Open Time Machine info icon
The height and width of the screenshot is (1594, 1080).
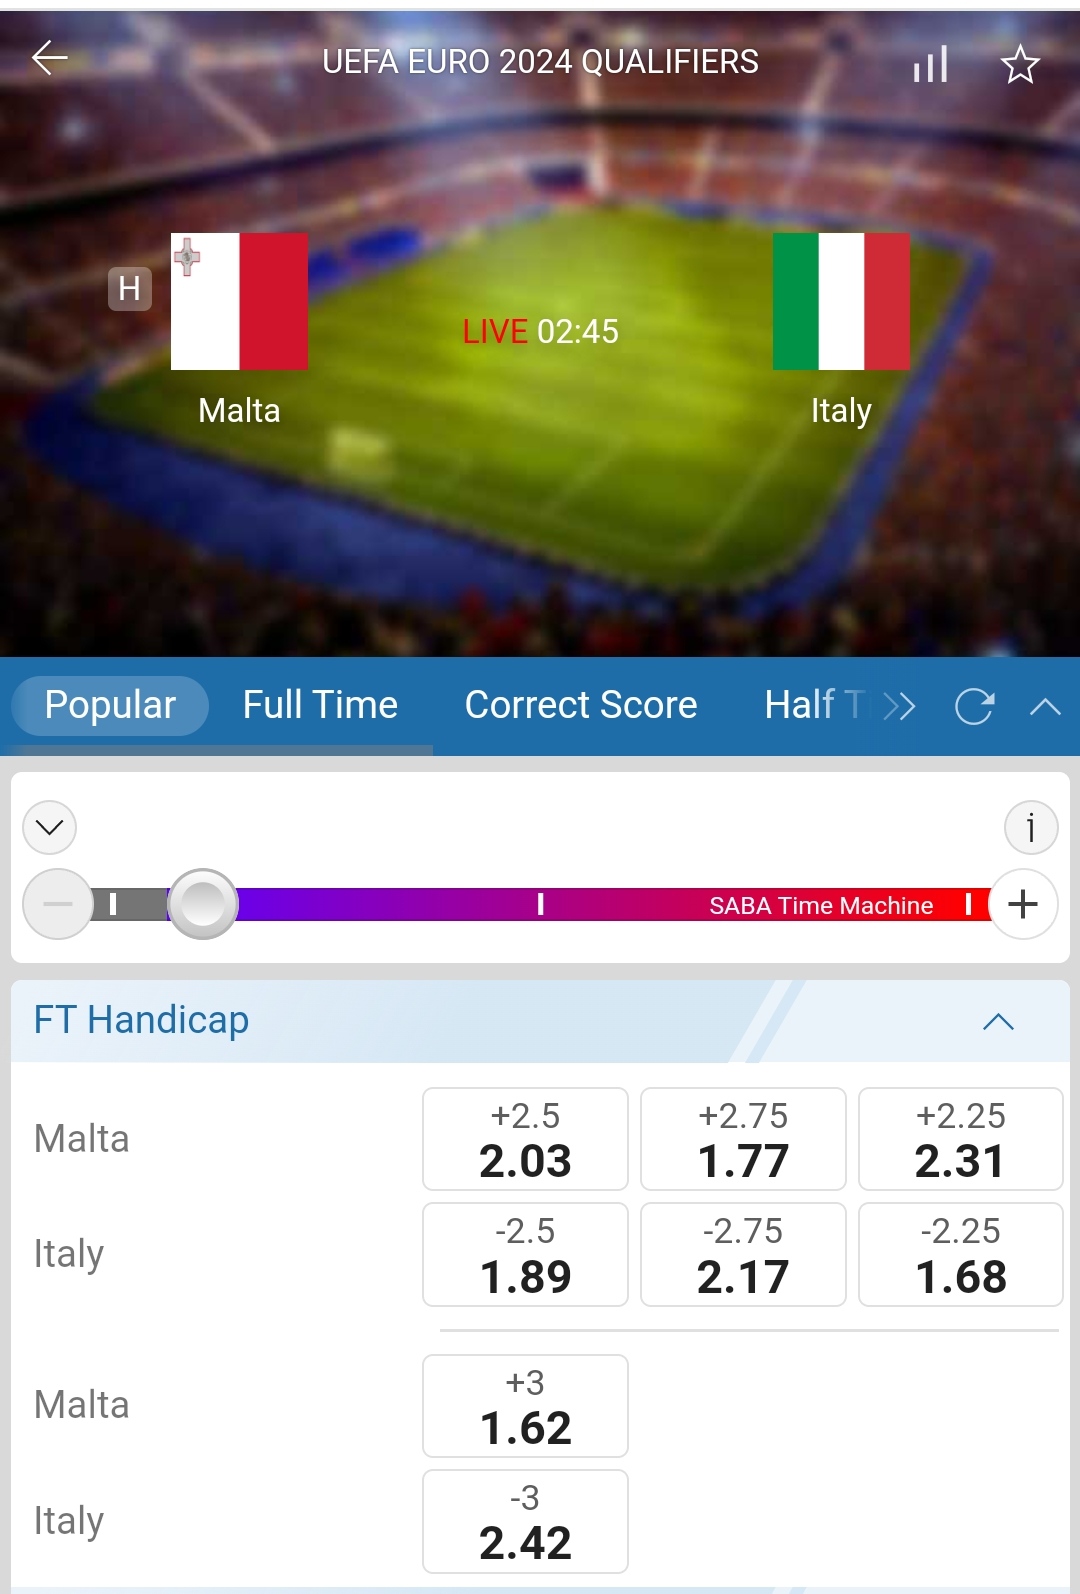click(x=1031, y=828)
